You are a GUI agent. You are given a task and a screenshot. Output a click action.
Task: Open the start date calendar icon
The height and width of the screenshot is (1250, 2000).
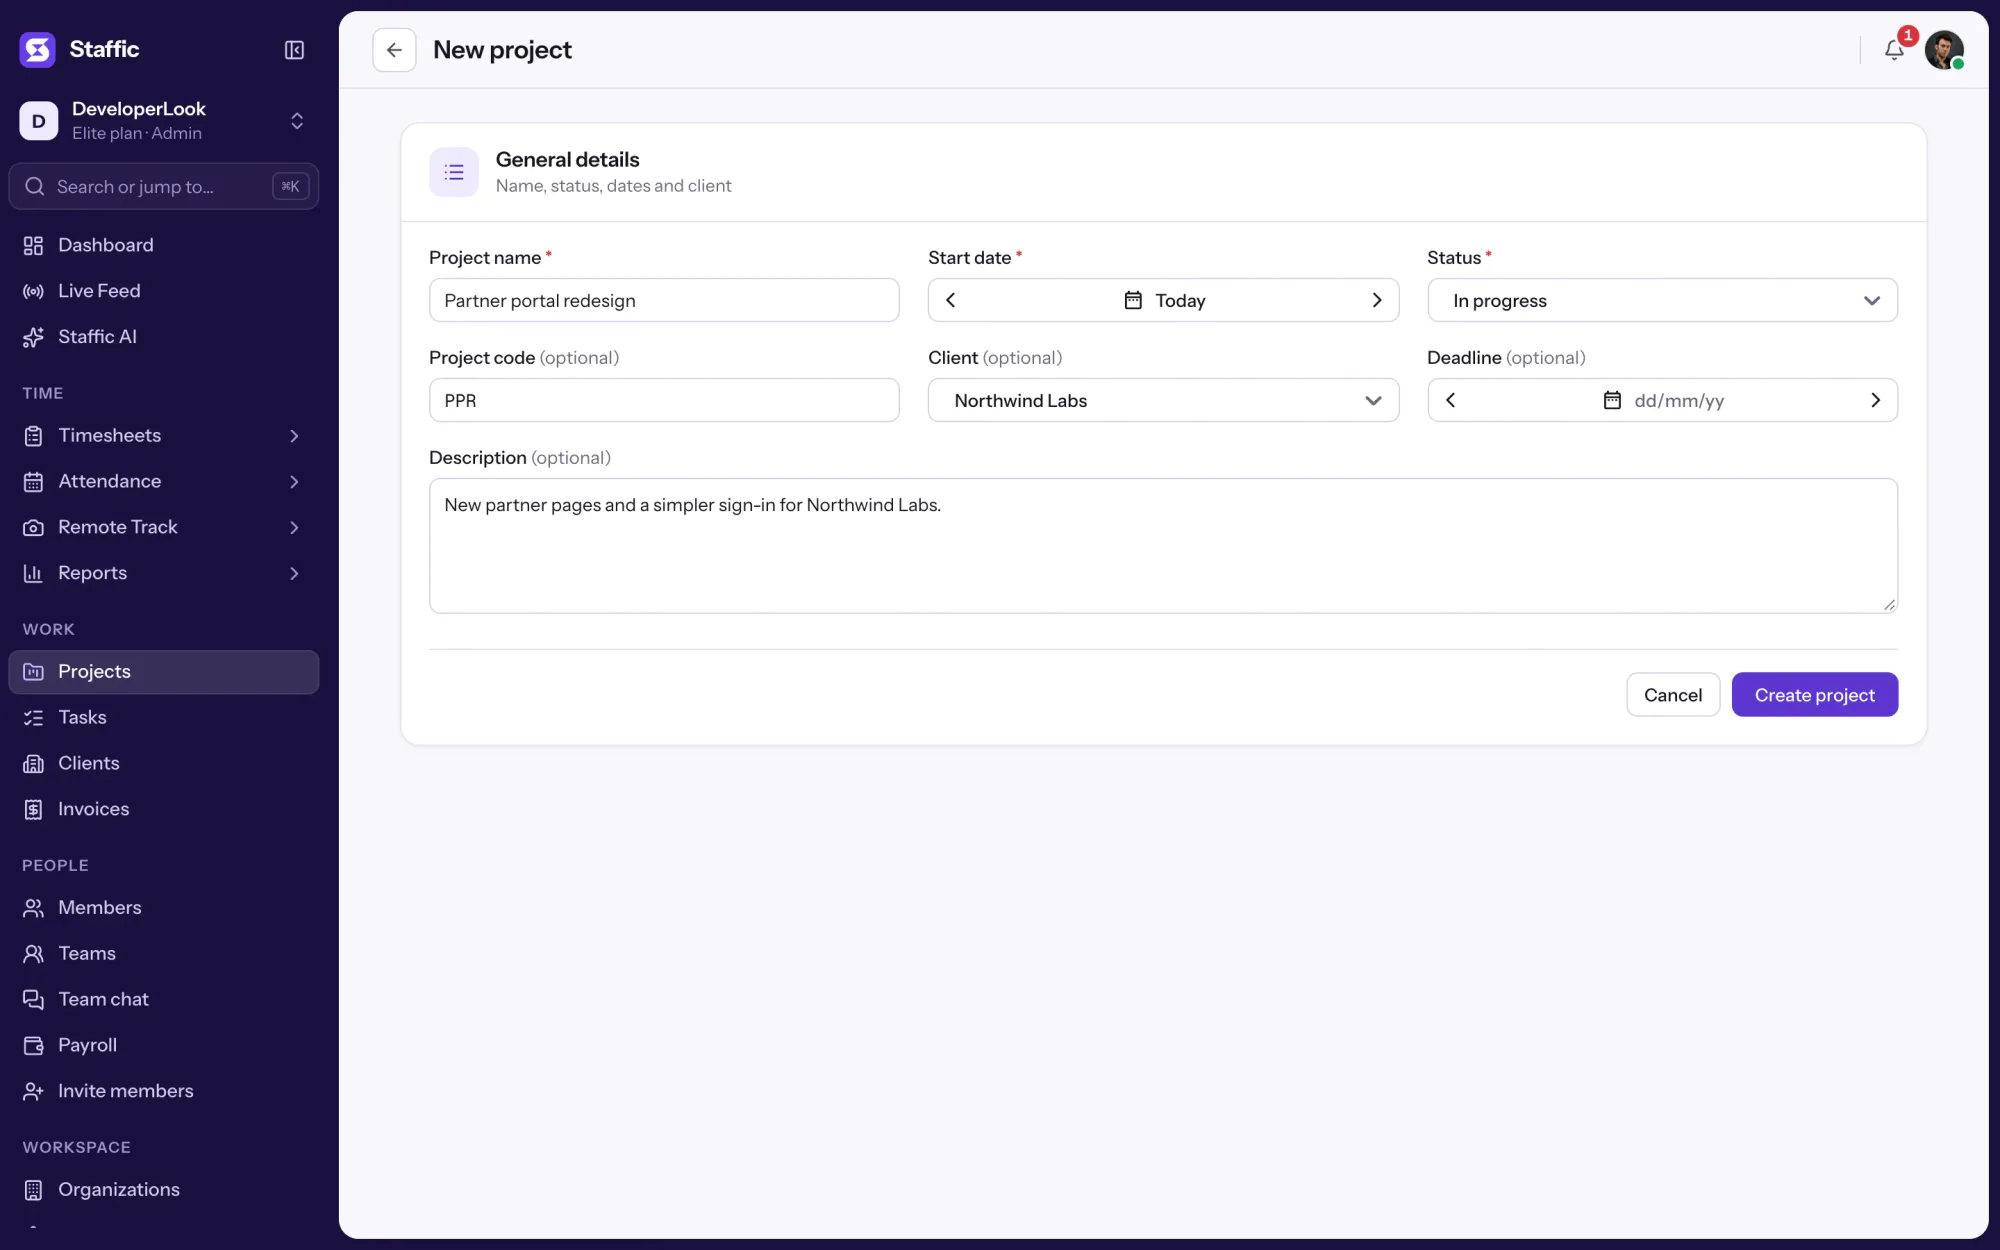(1133, 300)
